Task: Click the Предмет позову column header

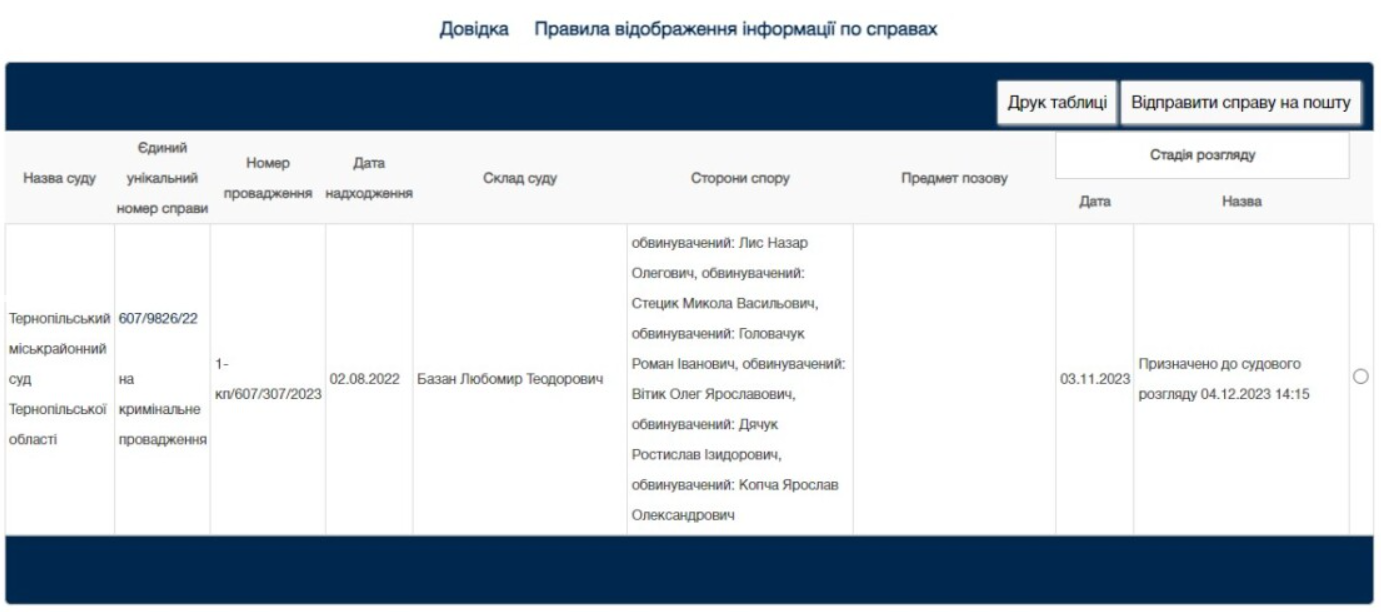Action: [953, 178]
